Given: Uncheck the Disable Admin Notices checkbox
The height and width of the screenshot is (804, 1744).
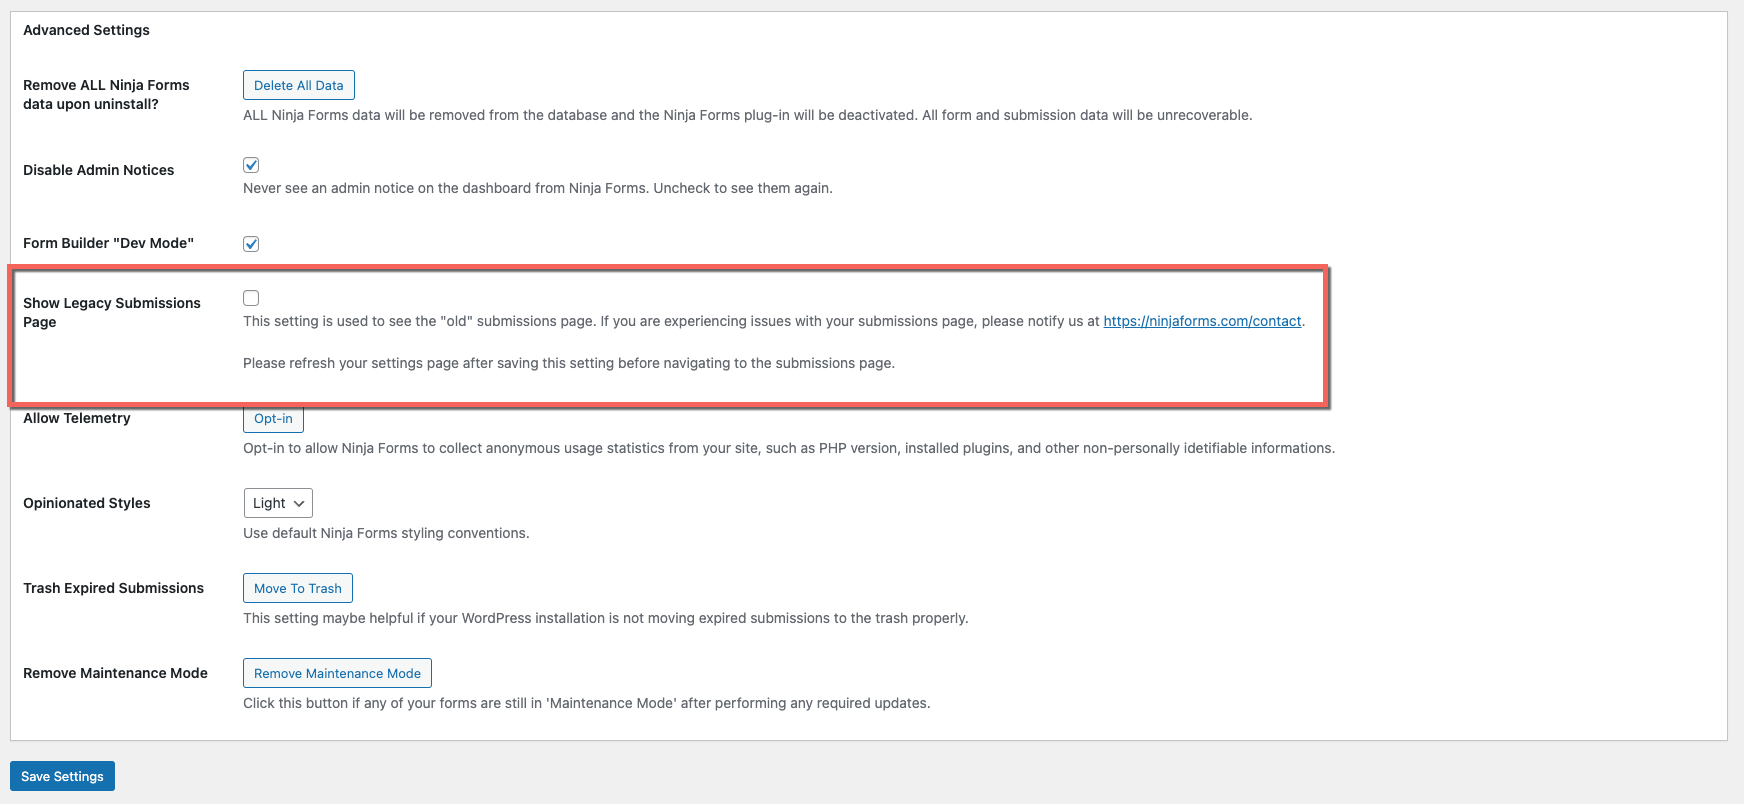Looking at the screenshot, I should [x=251, y=165].
